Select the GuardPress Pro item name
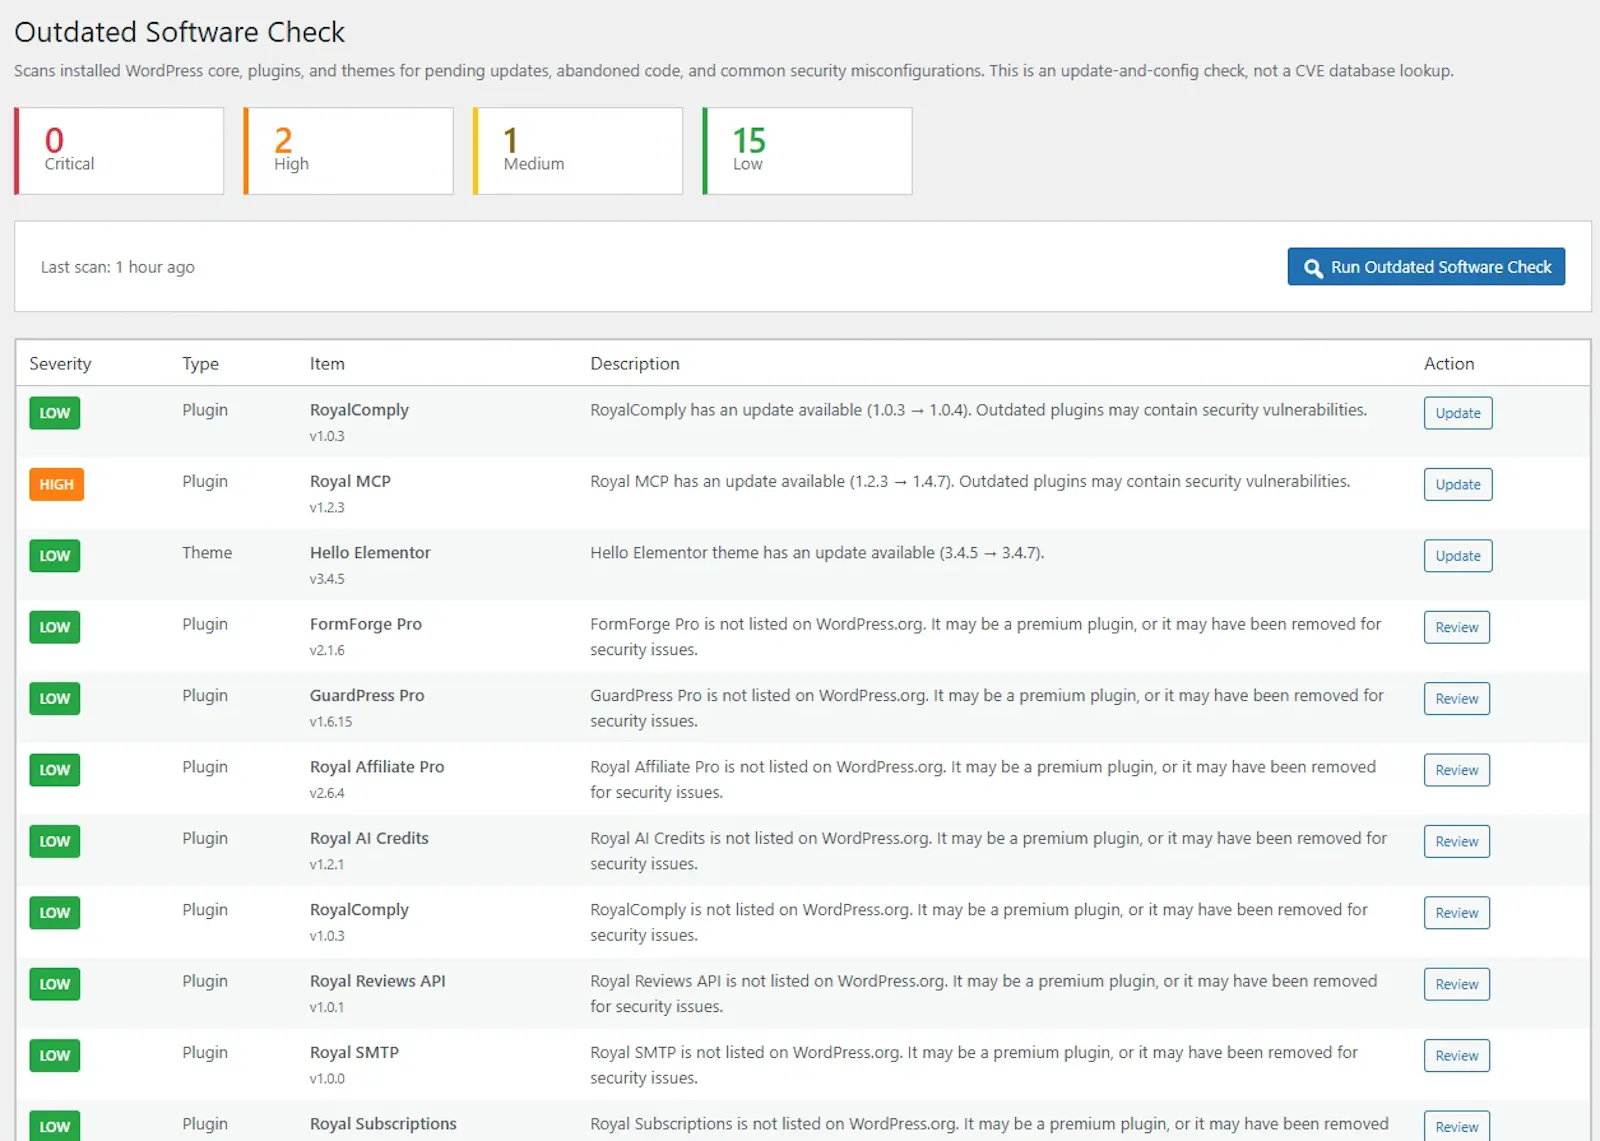 367,695
